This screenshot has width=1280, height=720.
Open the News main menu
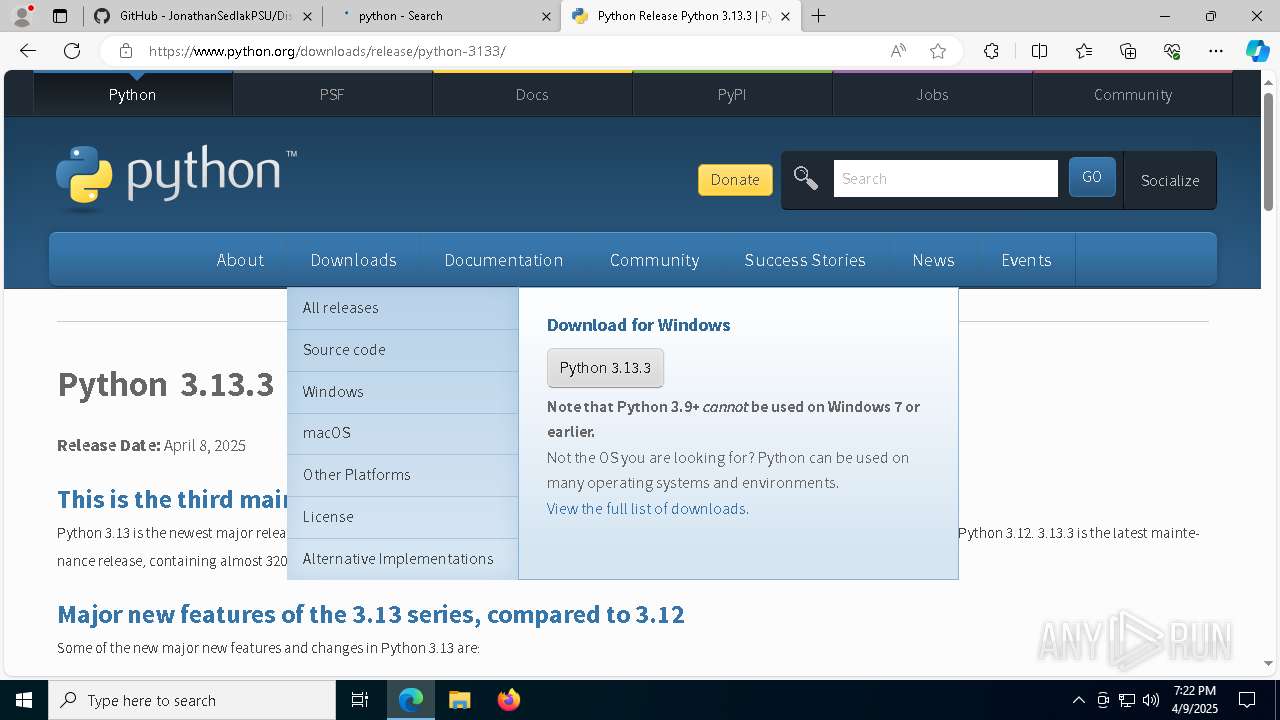[x=933, y=260]
